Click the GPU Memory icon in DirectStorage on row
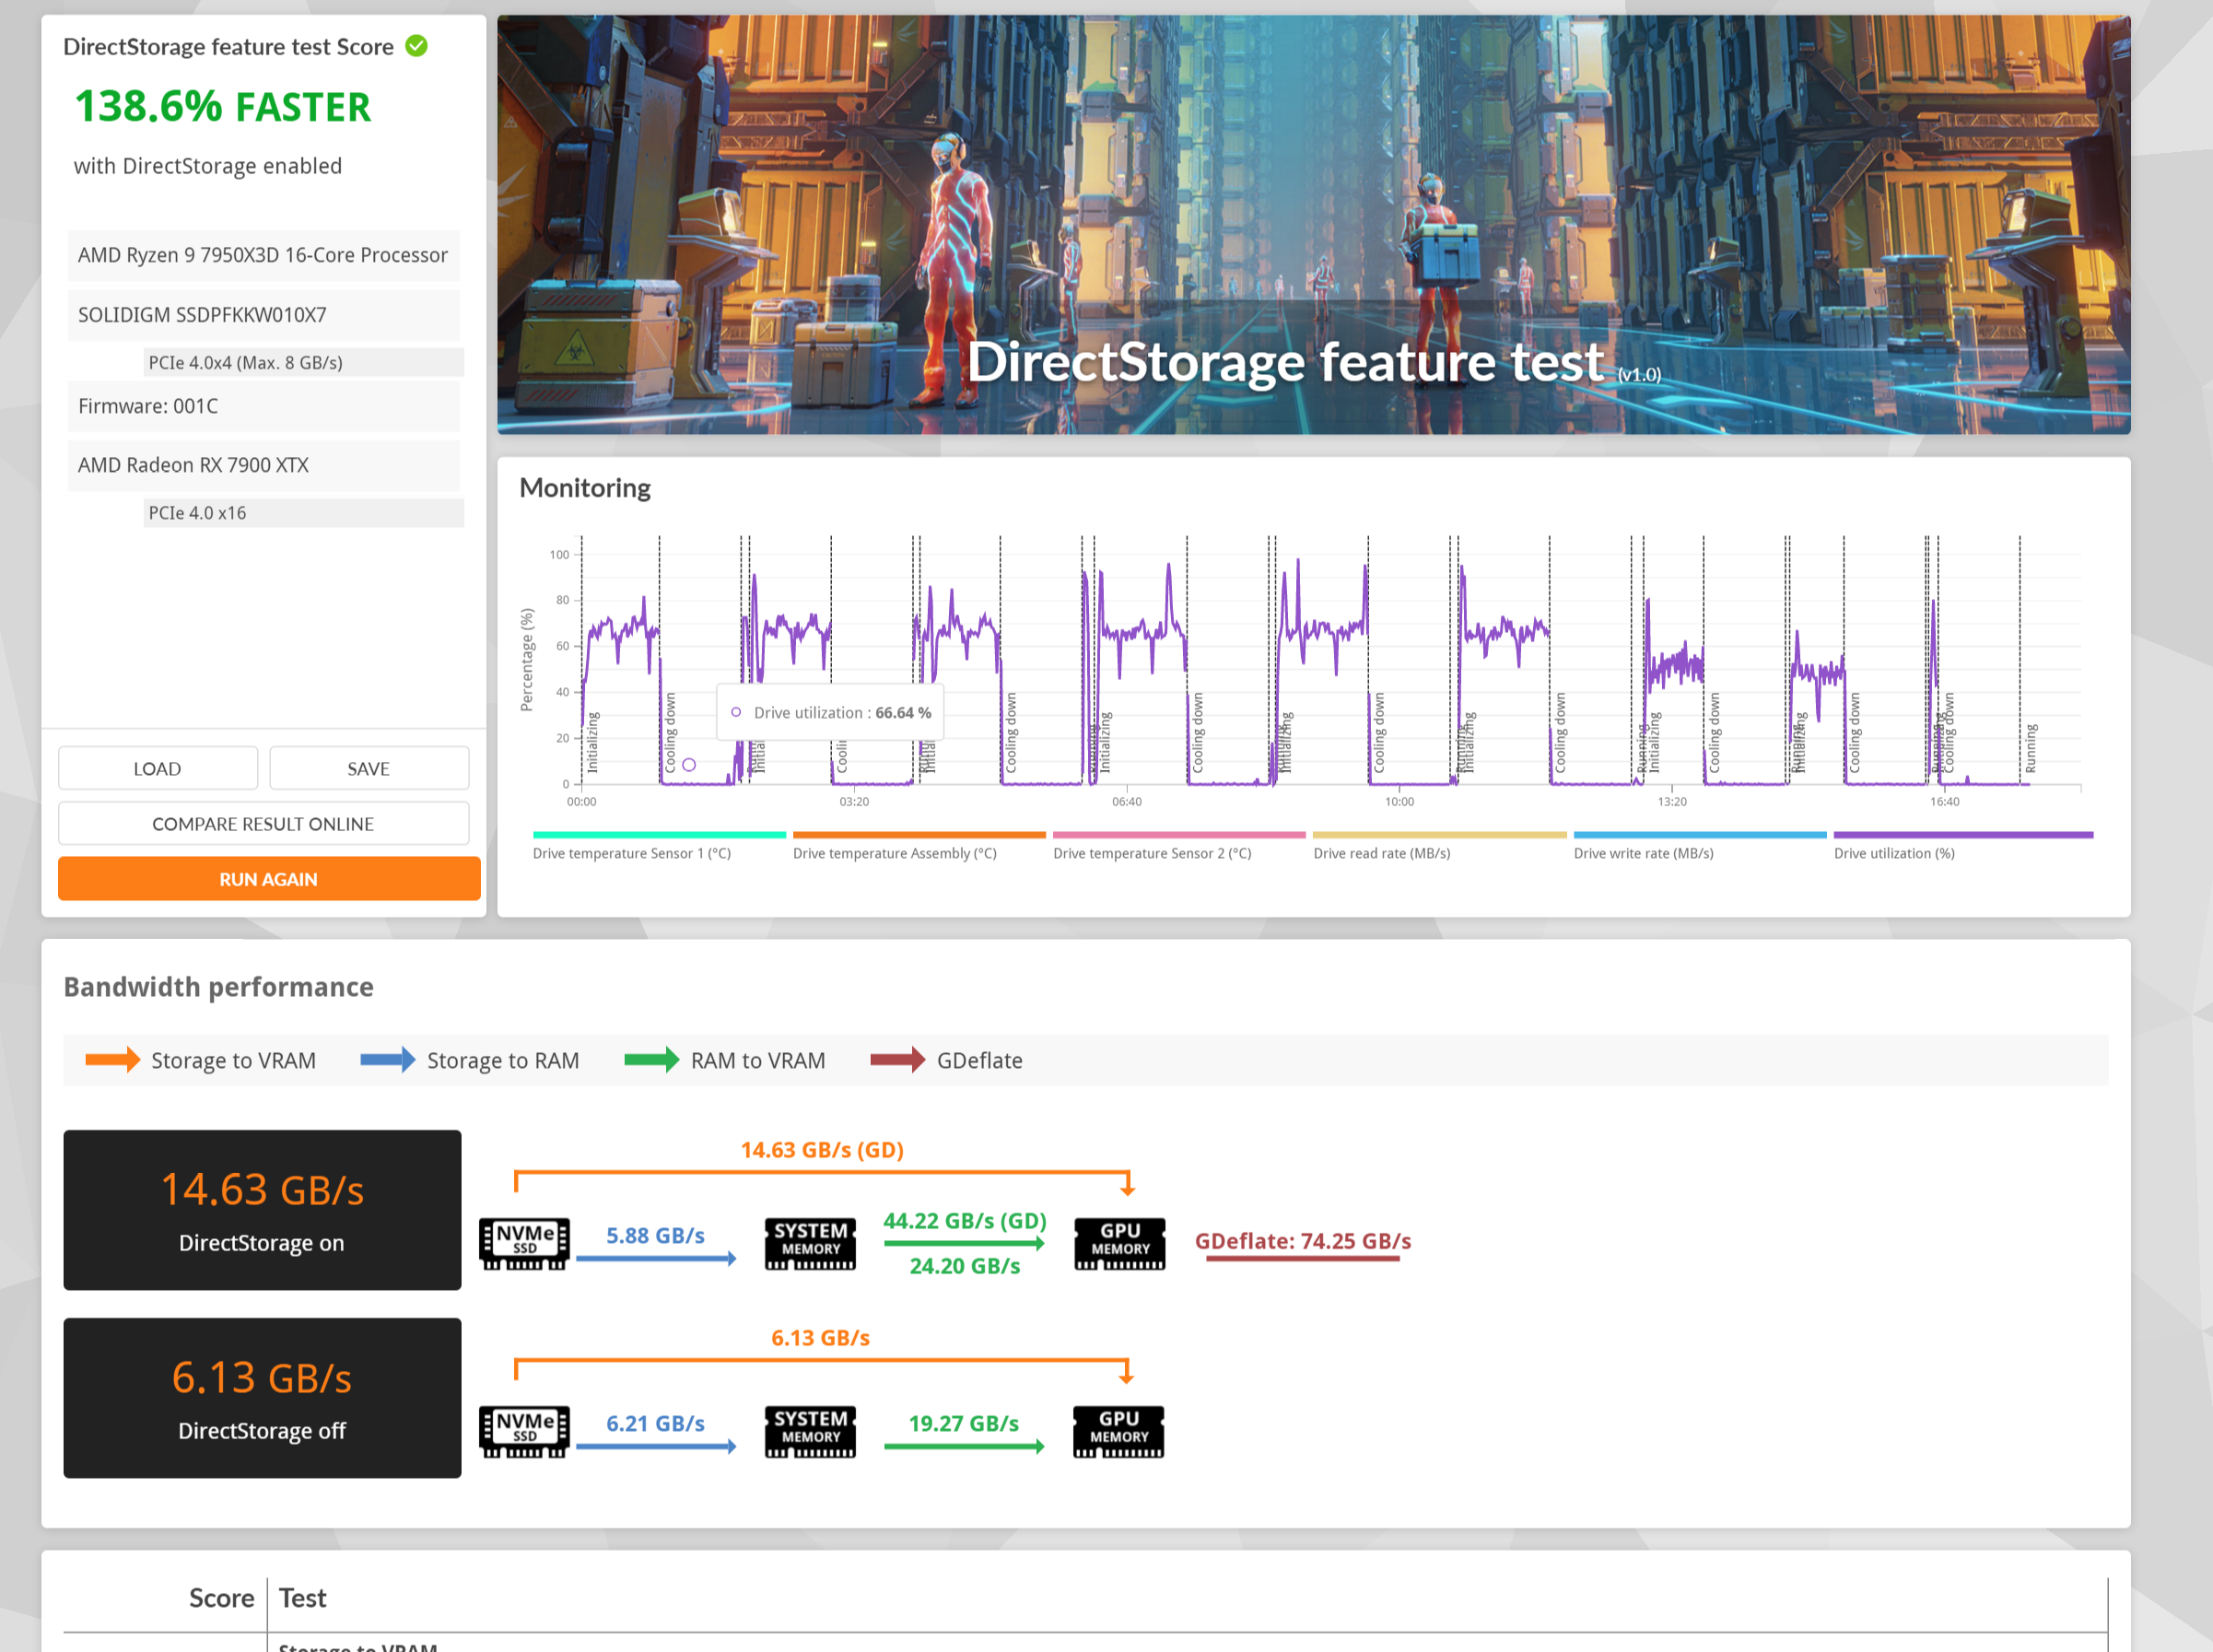Screen dimensions: 2213x1652 (x=1120, y=1243)
